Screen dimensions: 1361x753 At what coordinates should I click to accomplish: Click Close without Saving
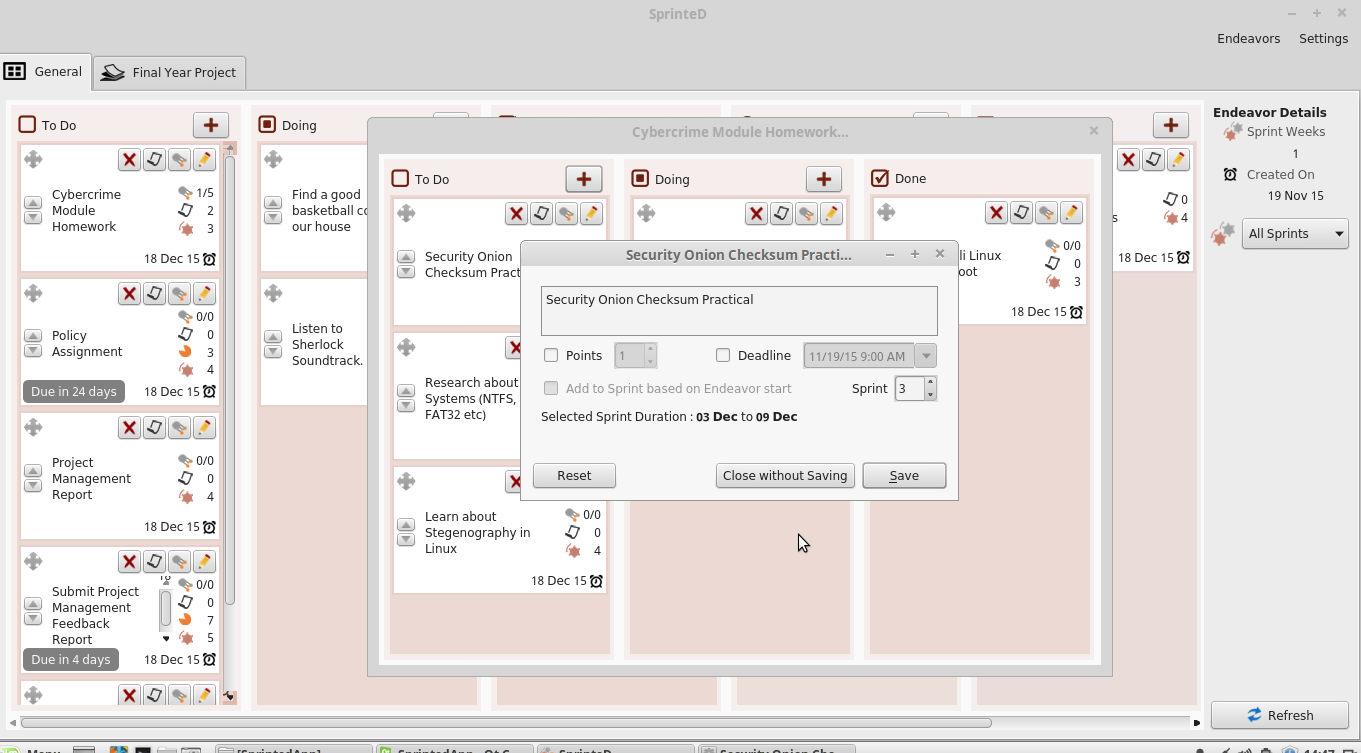[x=785, y=475]
